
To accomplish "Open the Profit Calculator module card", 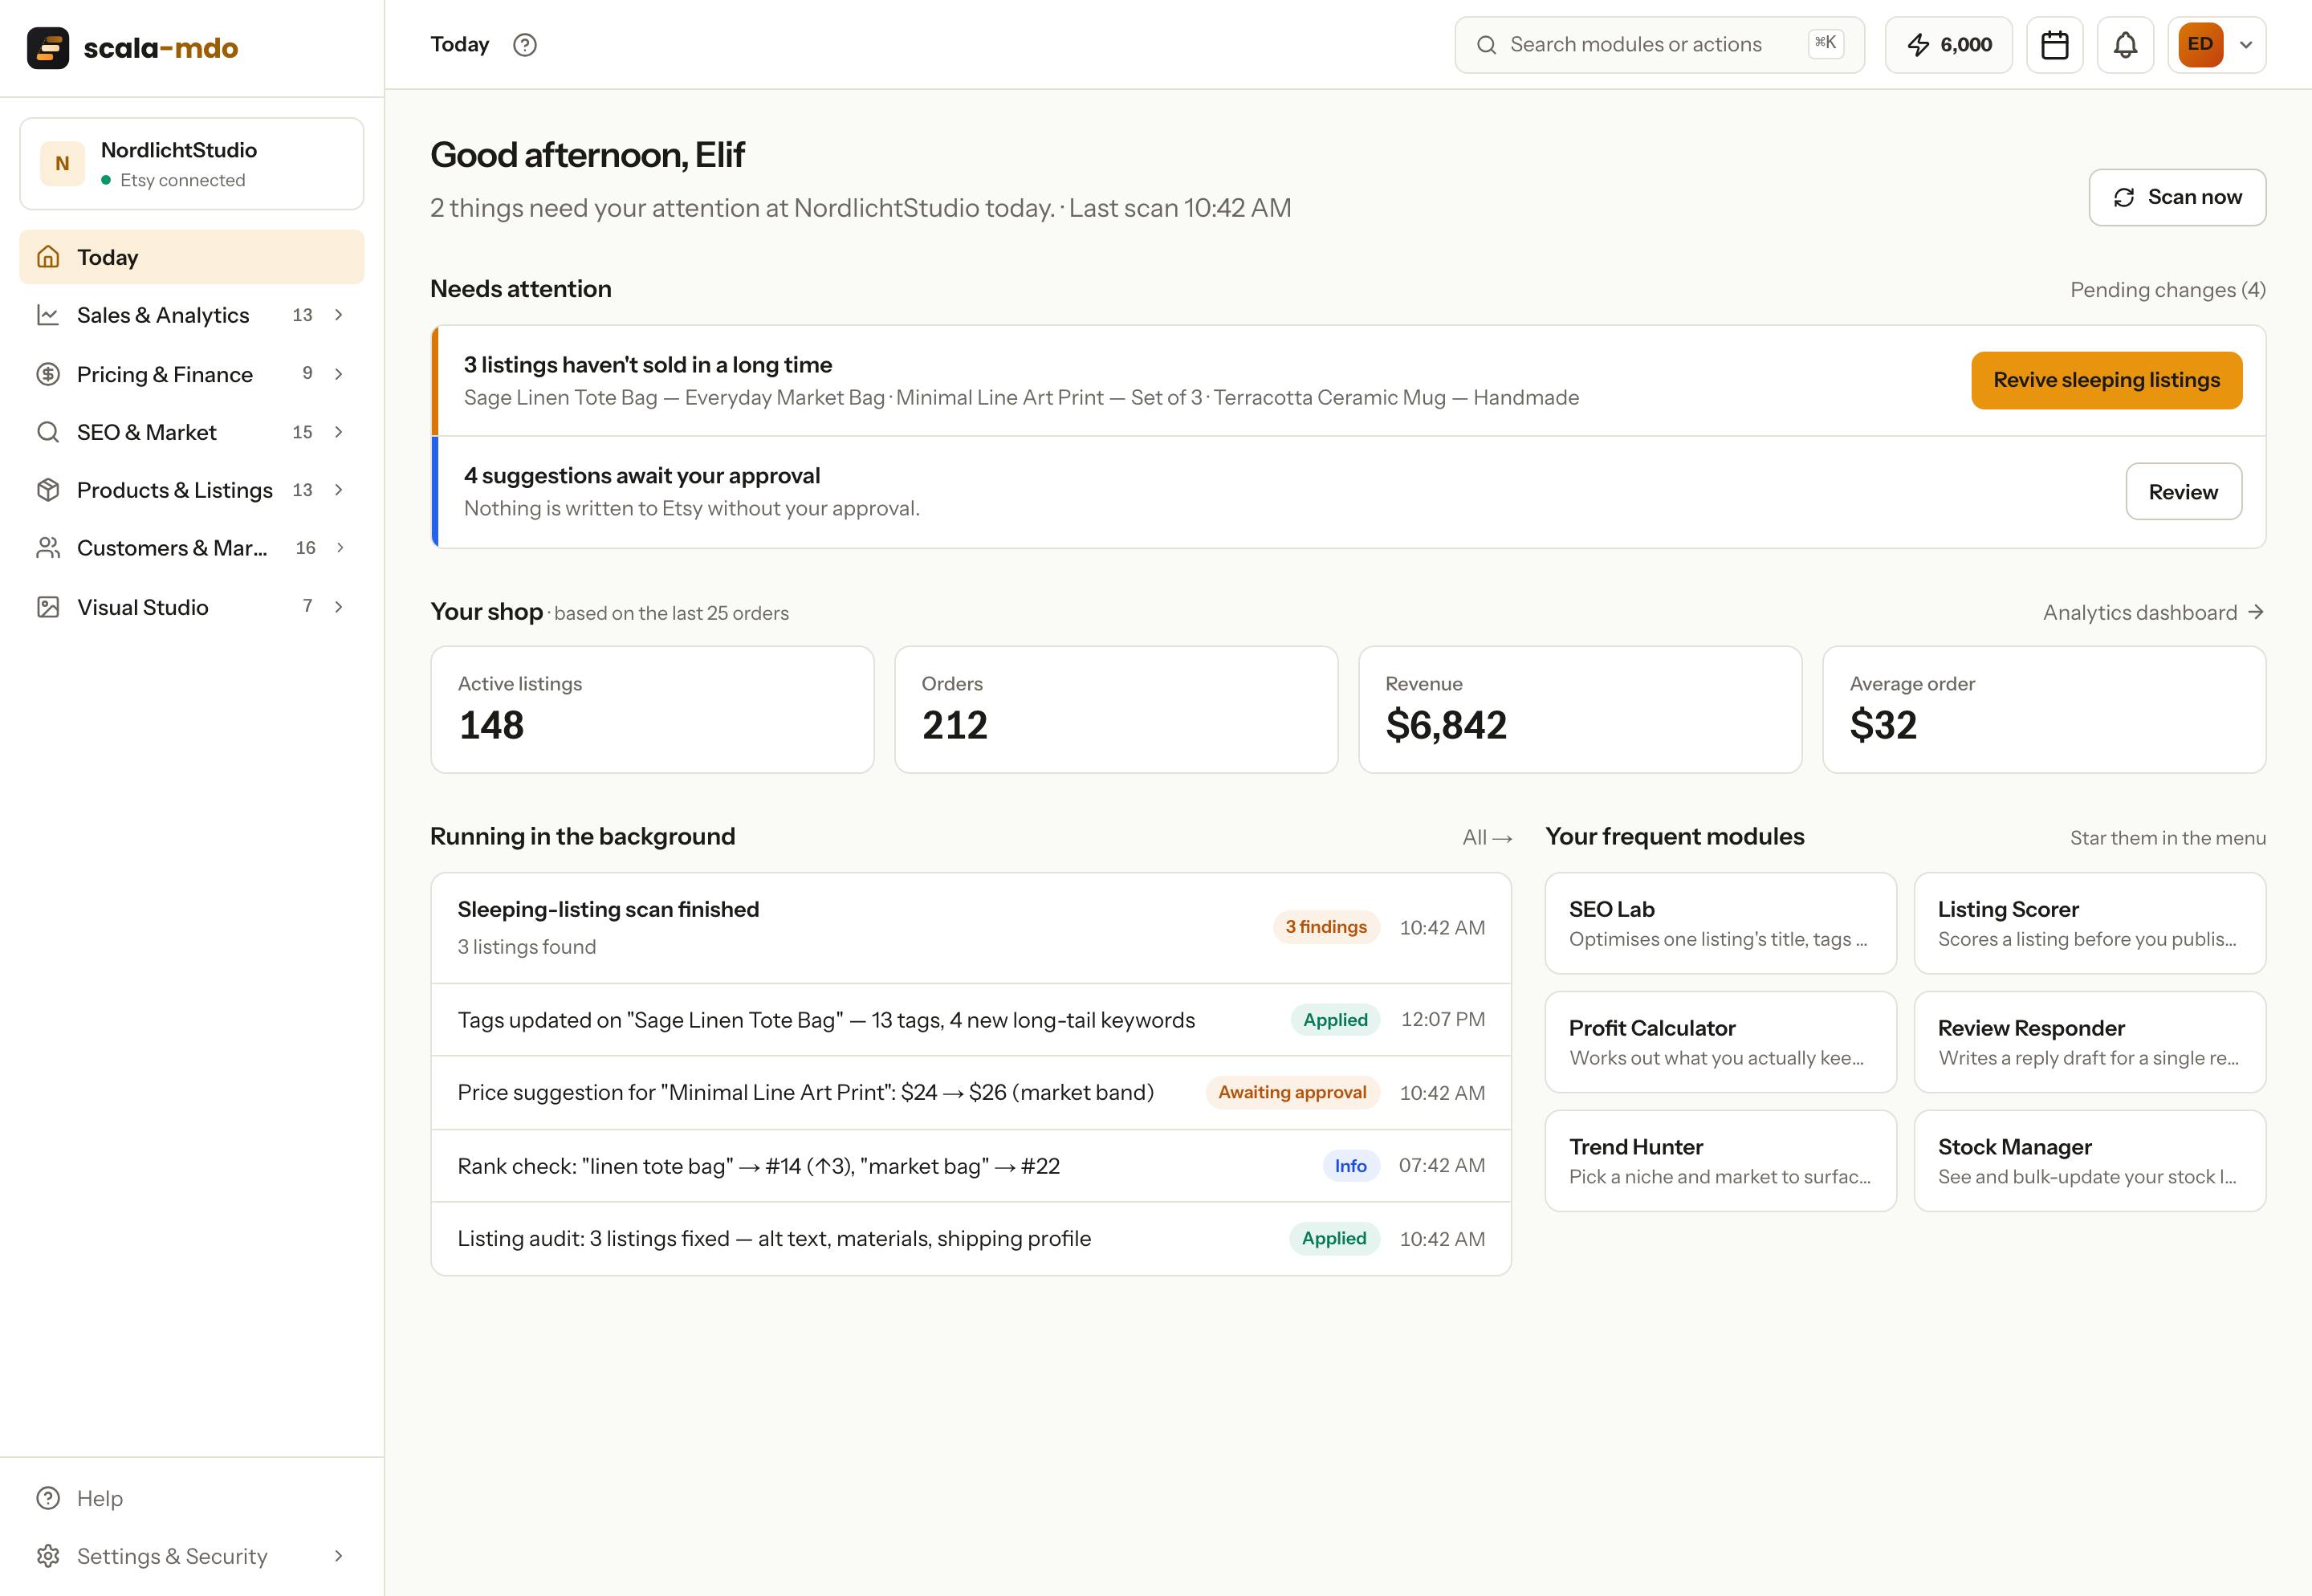I will click(1720, 1042).
